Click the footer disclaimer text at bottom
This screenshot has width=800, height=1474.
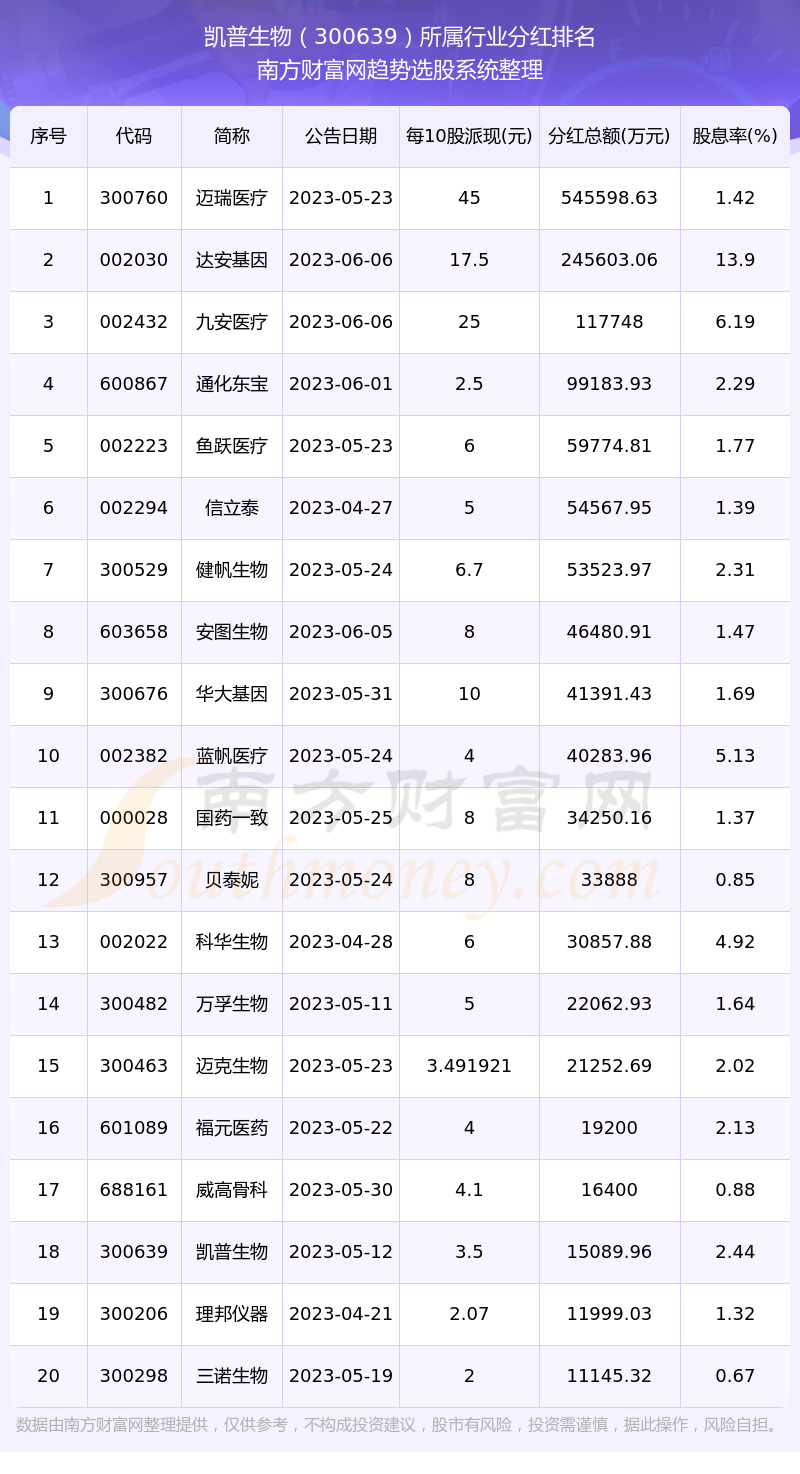400,1424
